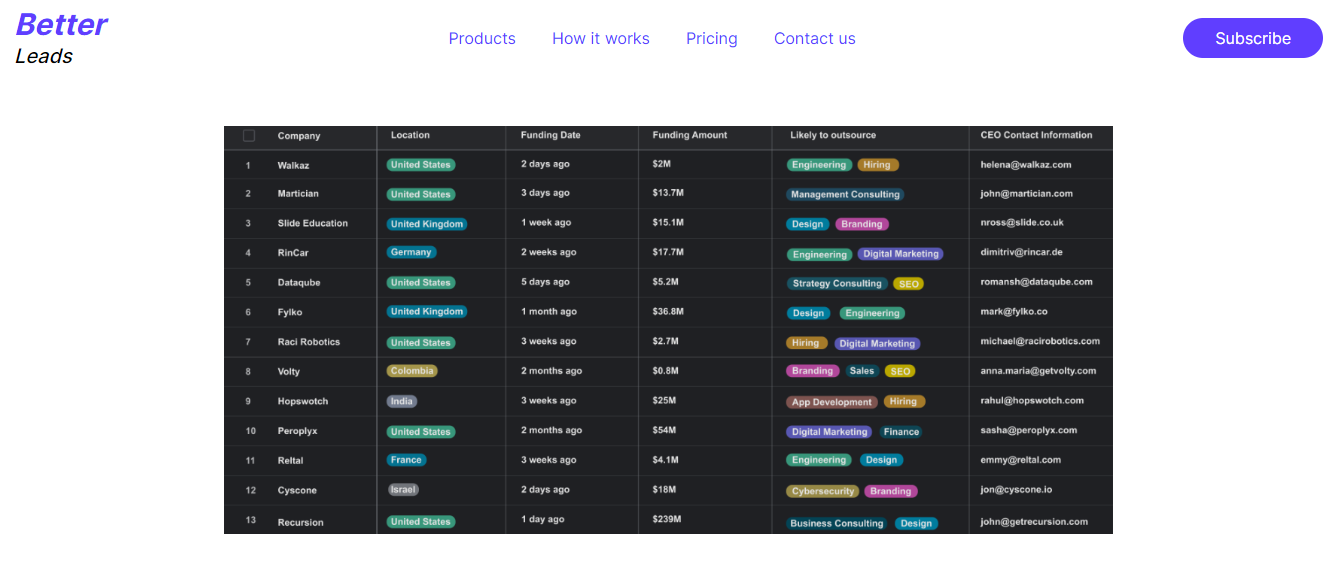Click the Better Leads logo

61,38
